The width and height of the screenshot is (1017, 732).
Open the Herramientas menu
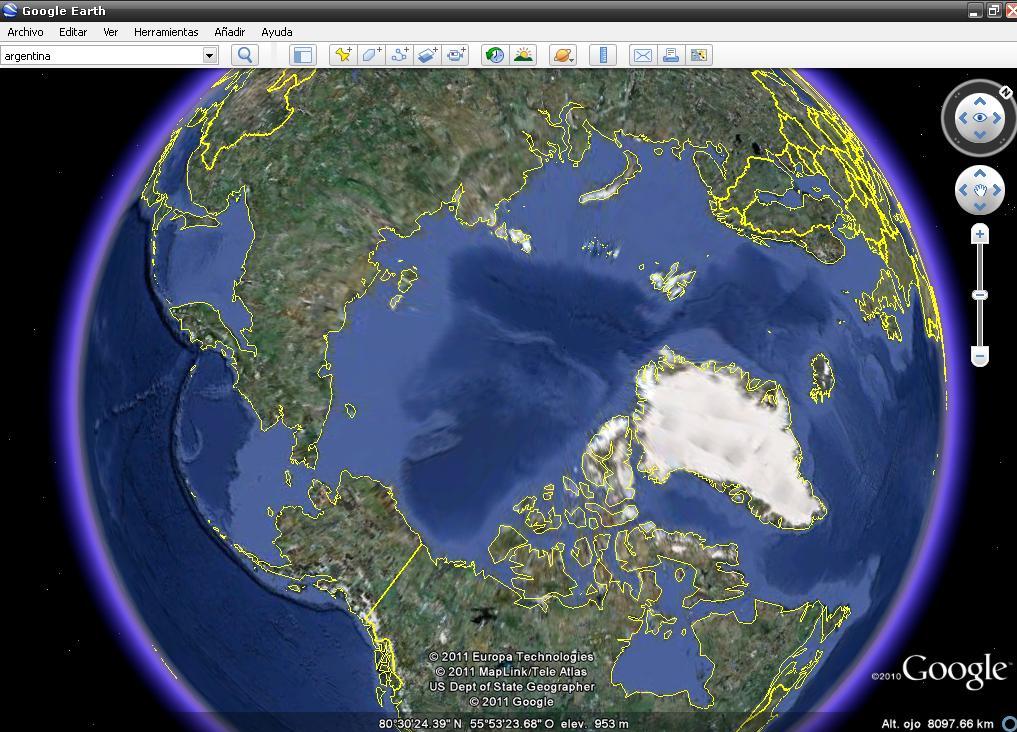(x=166, y=32)
